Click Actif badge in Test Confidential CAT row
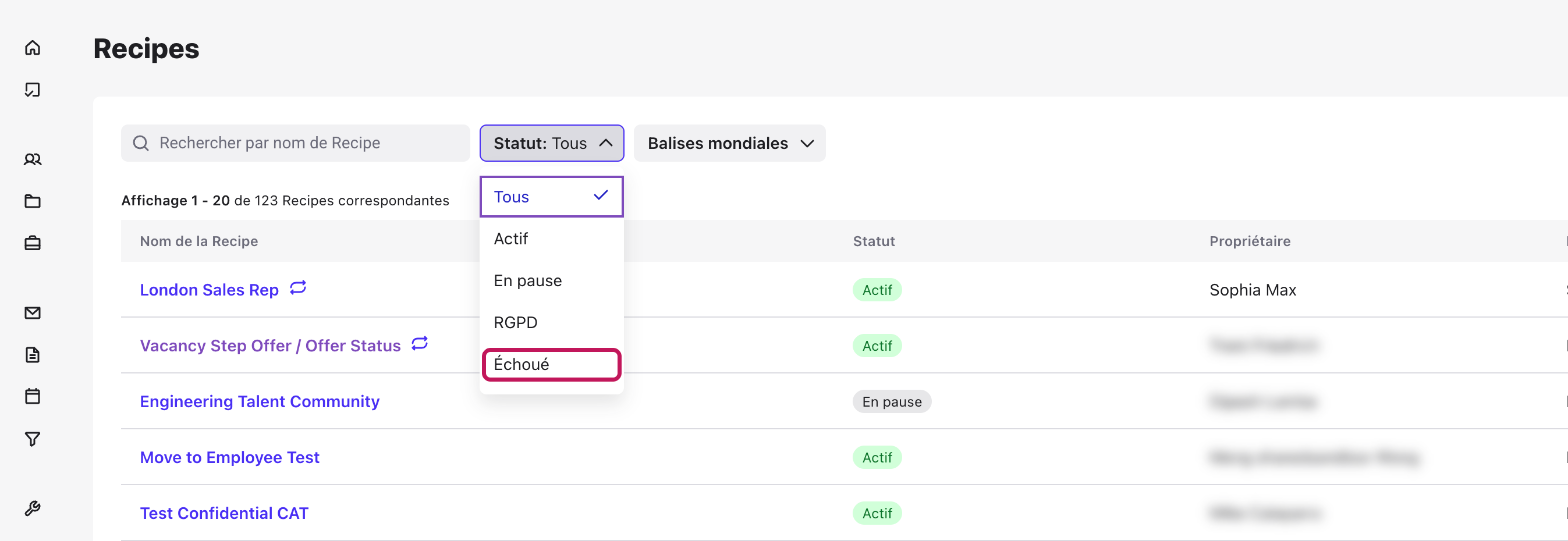The image size is (1568, 541). [877, 514]
